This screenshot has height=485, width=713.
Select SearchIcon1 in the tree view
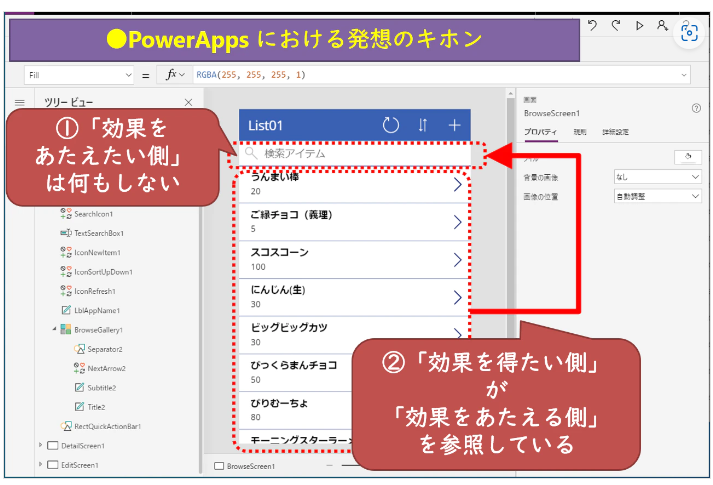(x=94, y=214)
